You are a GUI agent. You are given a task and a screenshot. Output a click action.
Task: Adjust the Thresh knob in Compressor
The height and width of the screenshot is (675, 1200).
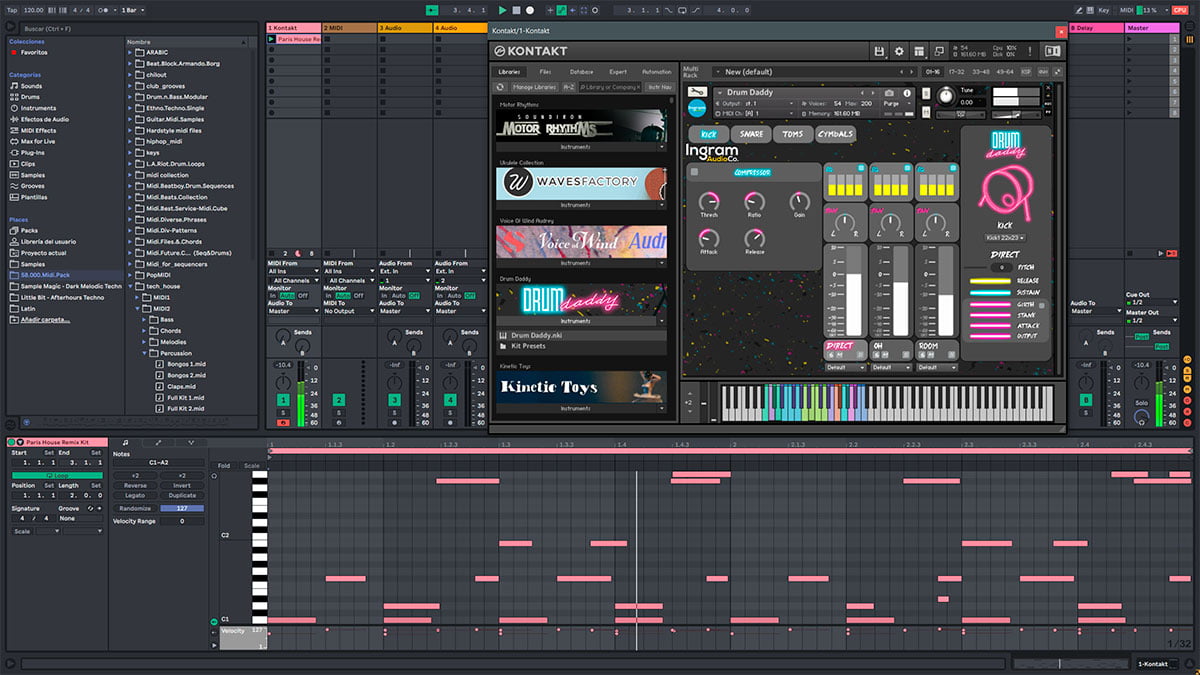point(708,201)
